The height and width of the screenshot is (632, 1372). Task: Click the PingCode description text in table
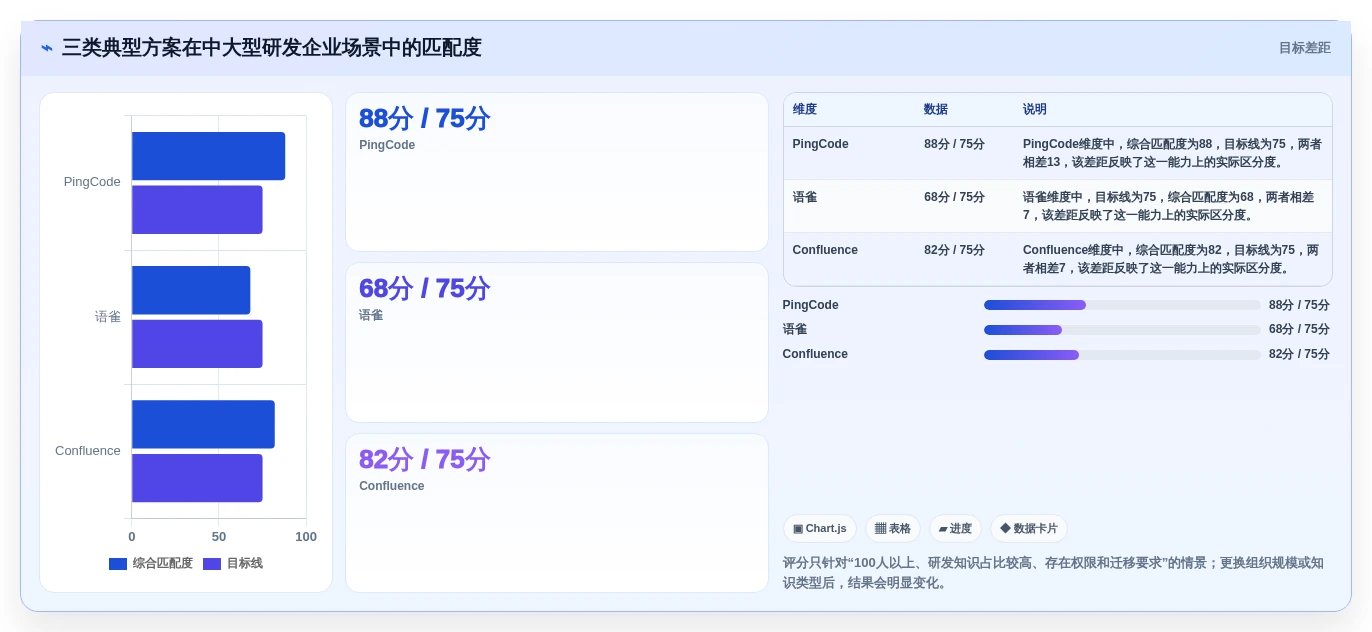pyautogui.click(x=1172, y=153)
